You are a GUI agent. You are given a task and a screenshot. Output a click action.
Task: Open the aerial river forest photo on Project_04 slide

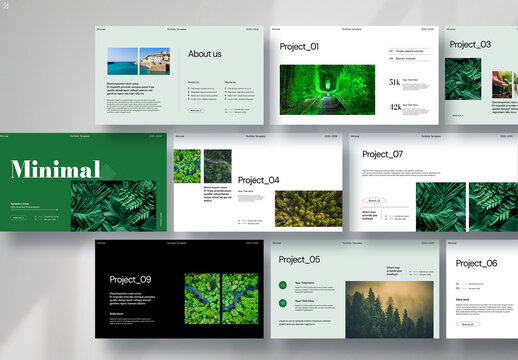click(187, 166)
